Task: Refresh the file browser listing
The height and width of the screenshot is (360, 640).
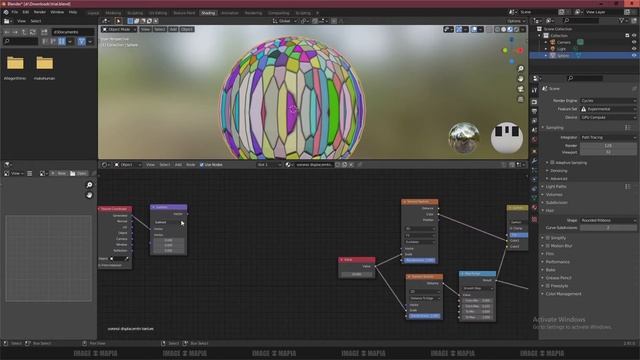Action: pyautogui.click(x=33, y=32)
